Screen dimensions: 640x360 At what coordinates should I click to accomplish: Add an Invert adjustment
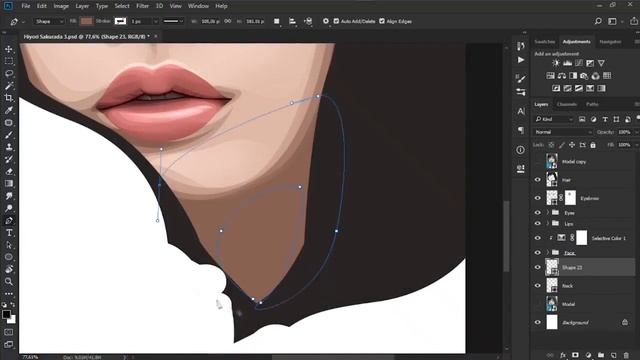556,88
